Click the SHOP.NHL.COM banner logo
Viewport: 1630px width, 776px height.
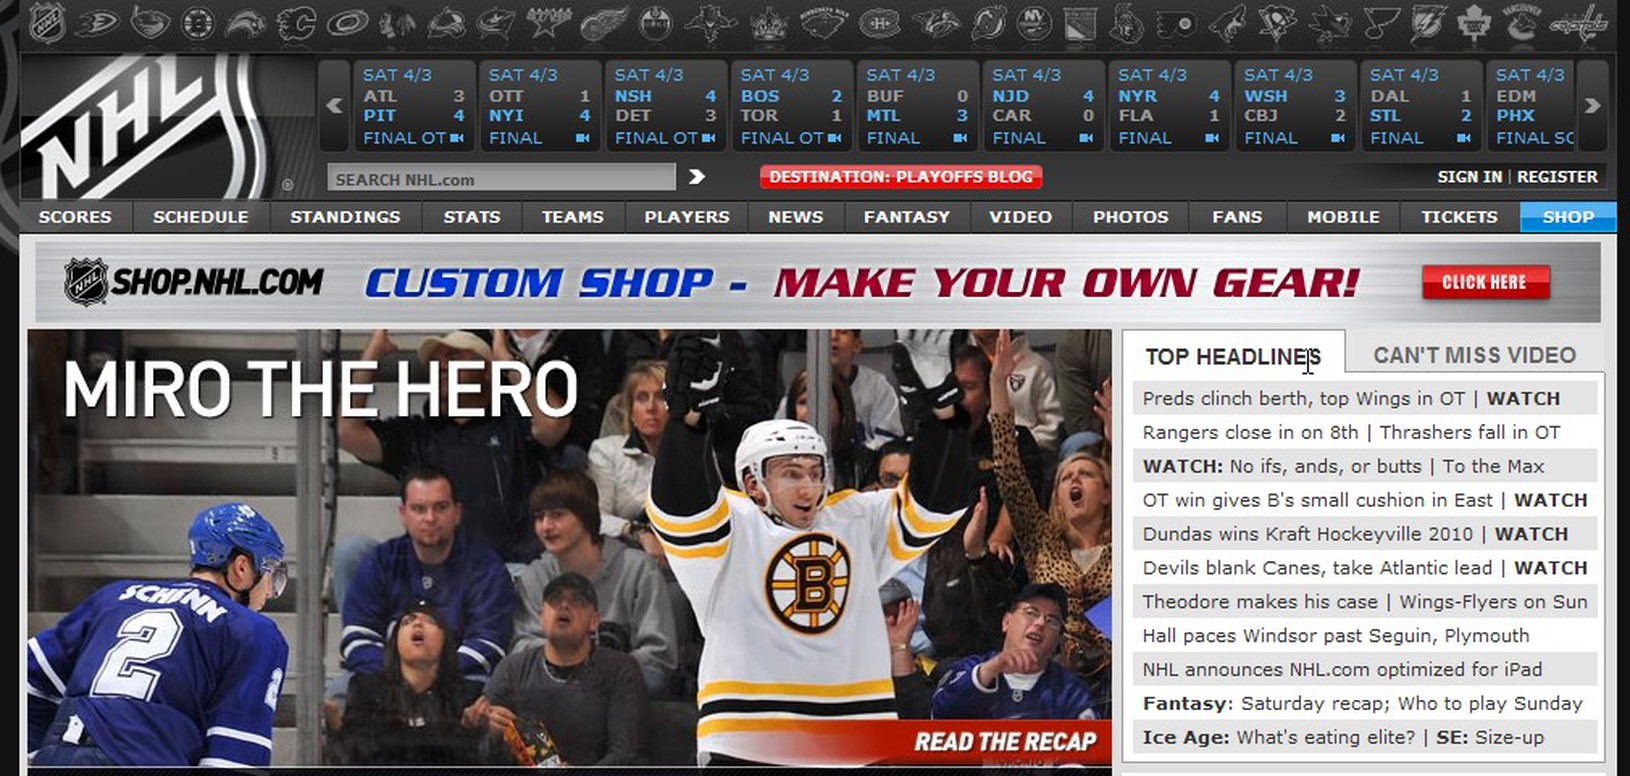point(194,282)
